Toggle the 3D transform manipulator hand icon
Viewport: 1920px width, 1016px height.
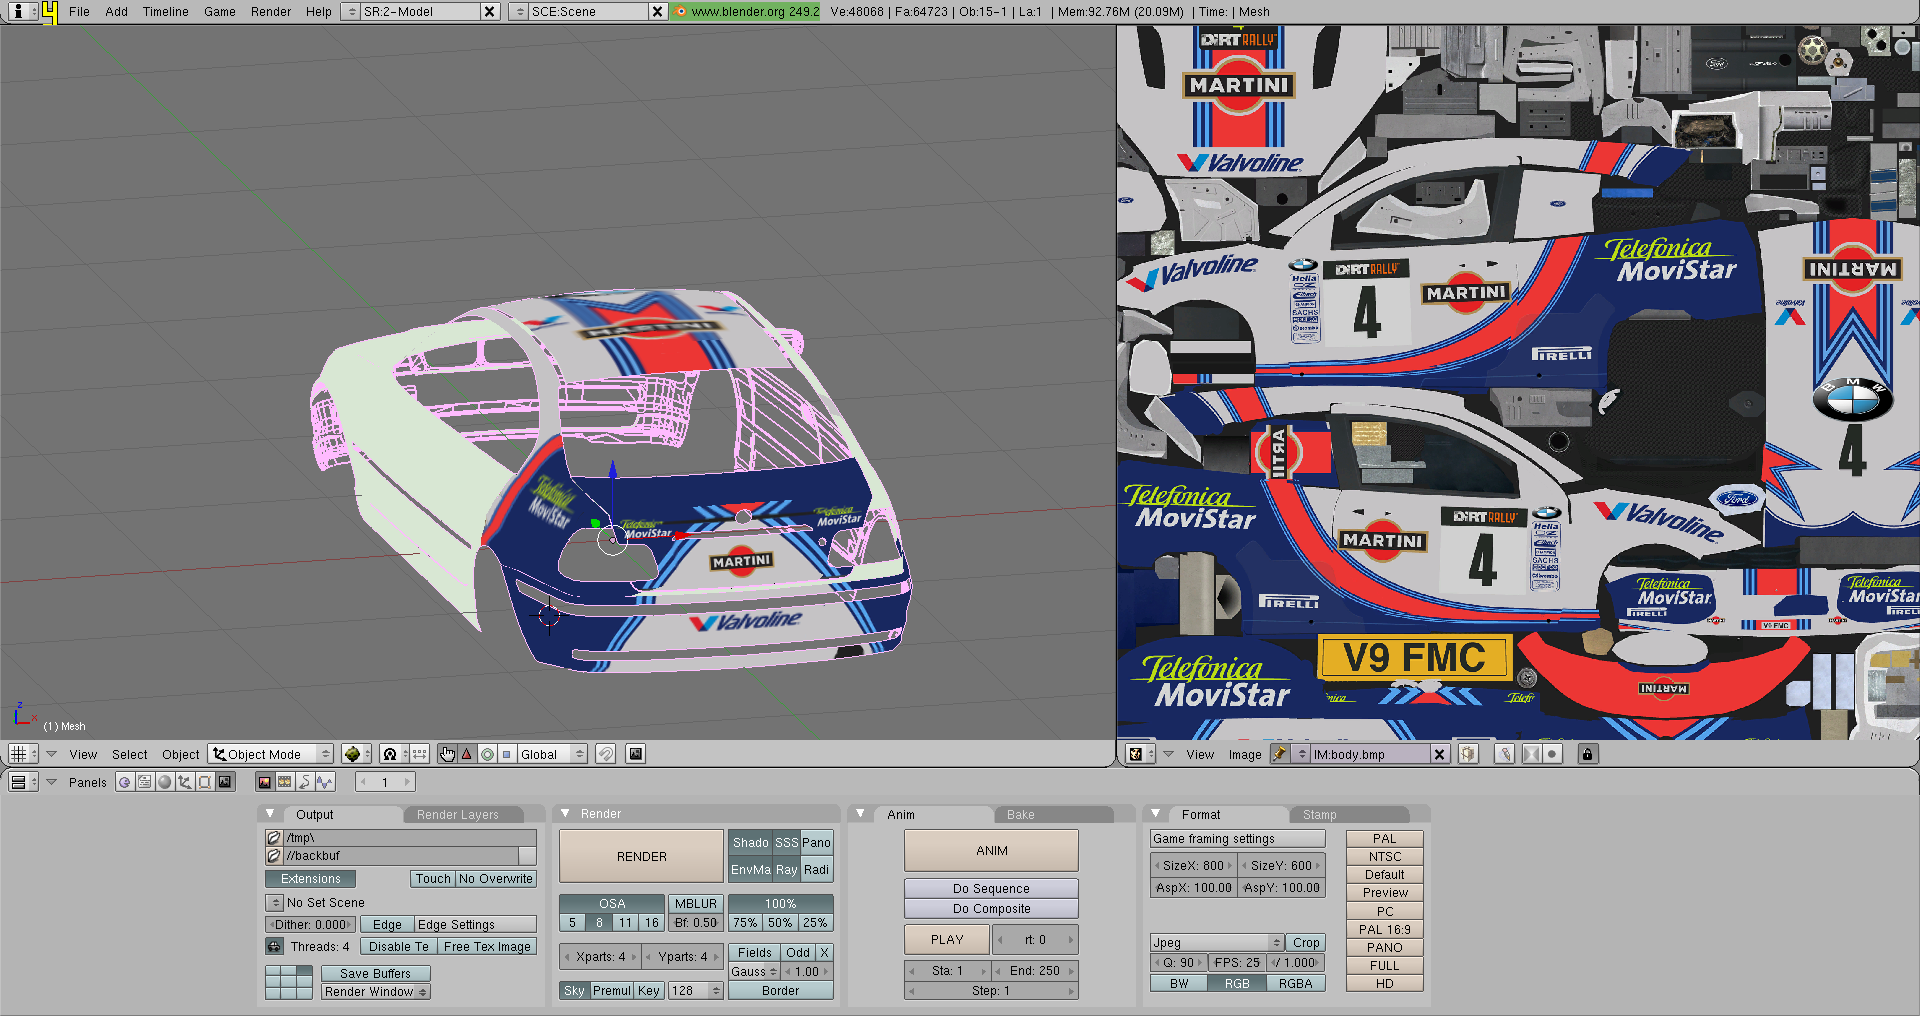[x=447, y=754]
